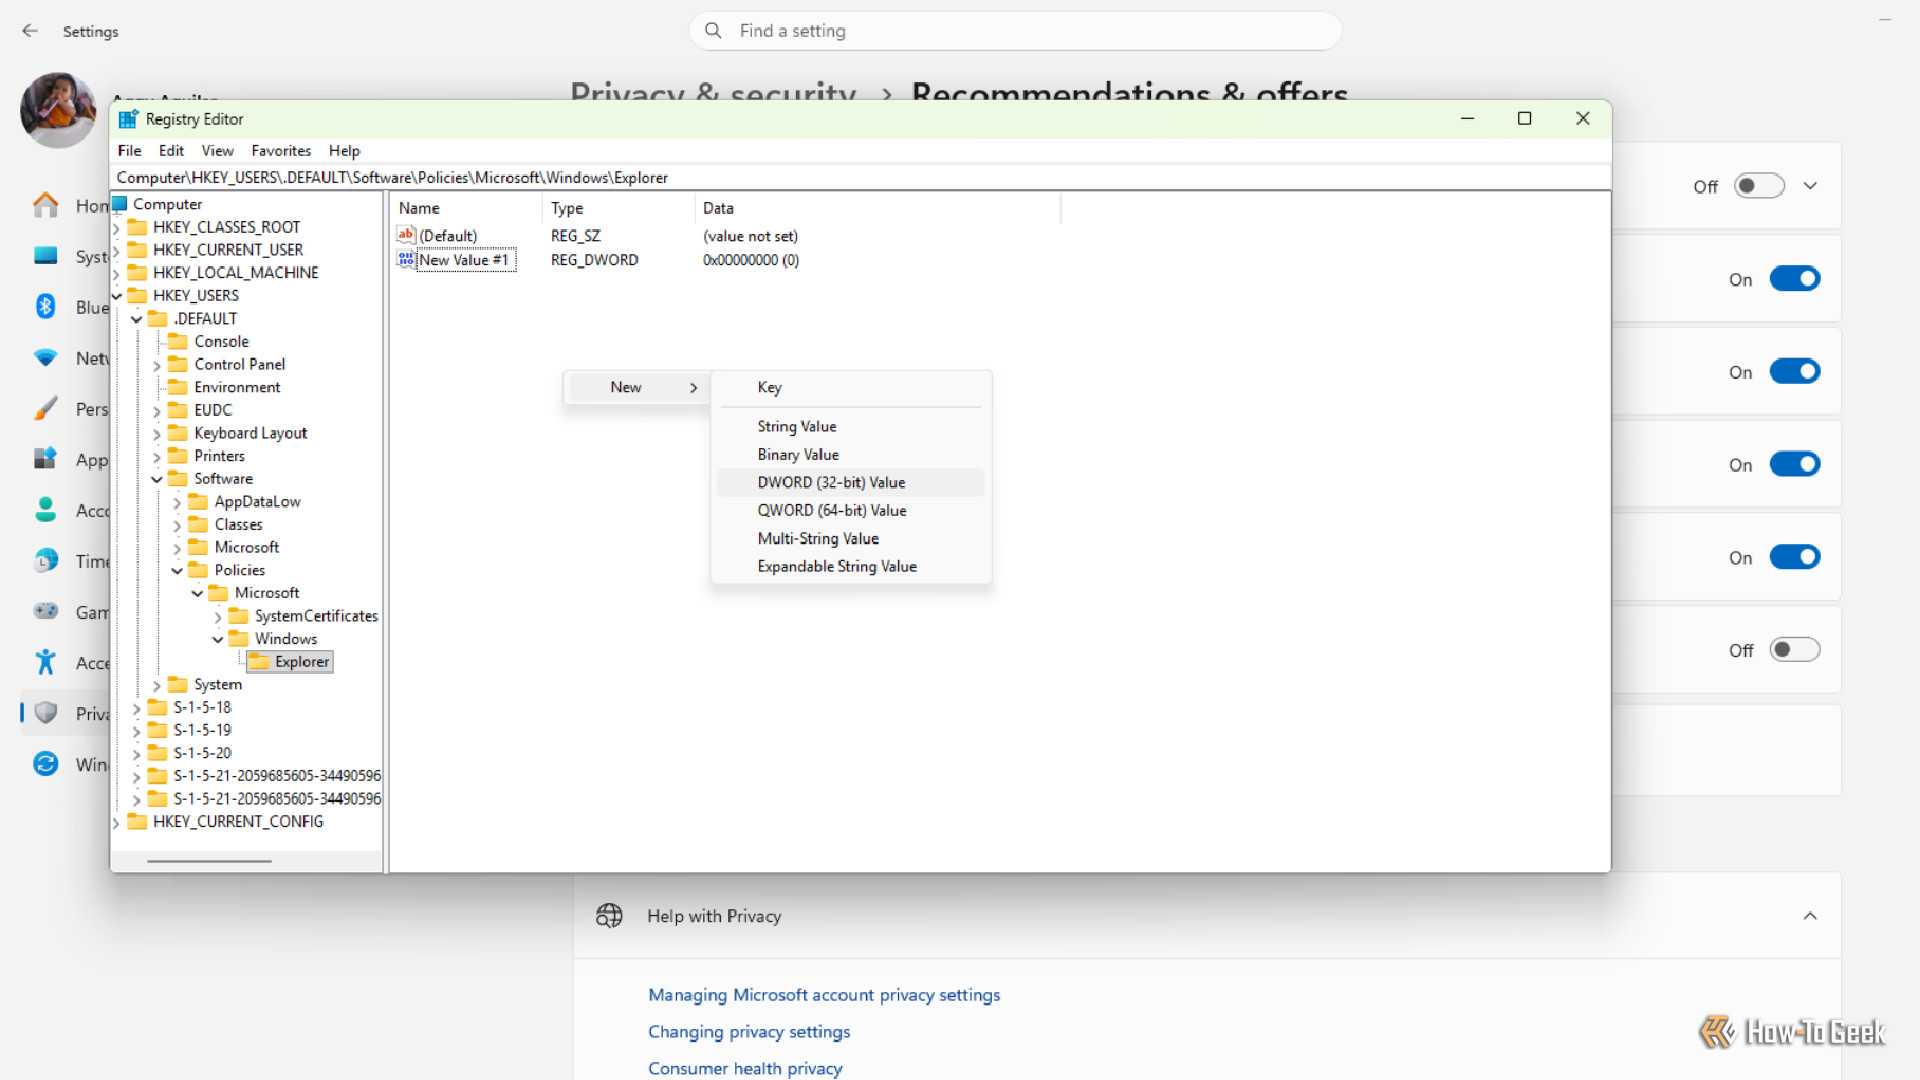Screen dimensions: 1920x1080
Task: Open the File menu in Registry Editor
Action: click(129, 151)
